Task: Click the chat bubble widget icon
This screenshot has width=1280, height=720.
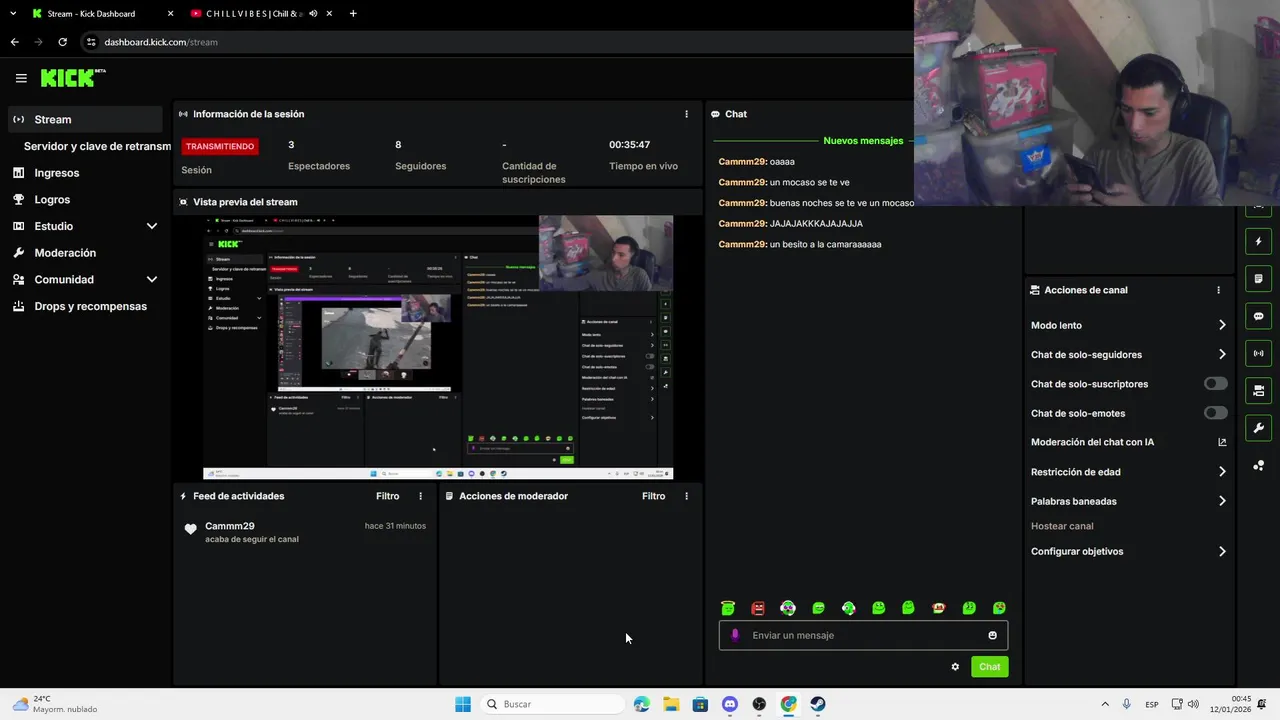Action: (1258, 316)
